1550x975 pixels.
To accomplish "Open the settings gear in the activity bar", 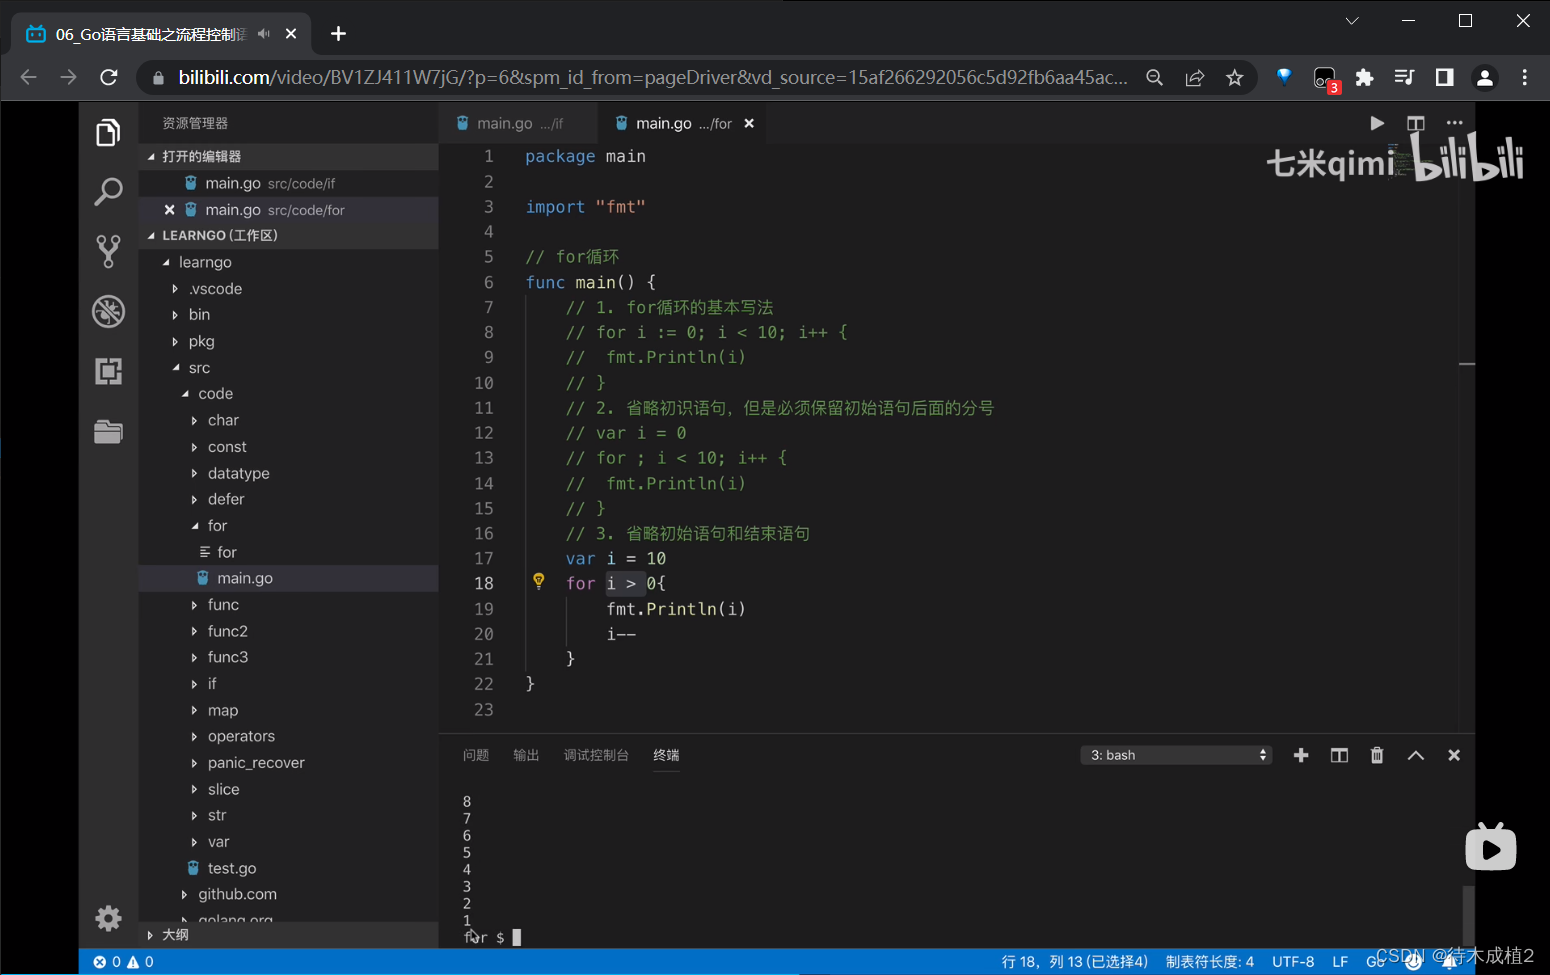I will 108,918.
